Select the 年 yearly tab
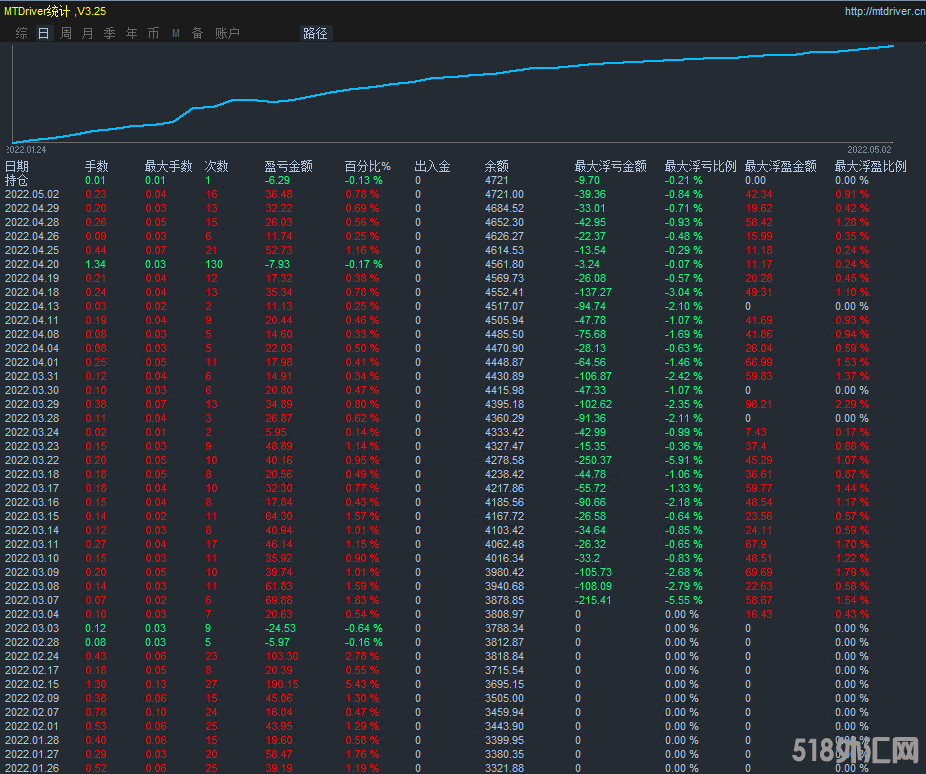This screenshot has width=926, height=774. click(x=132, y=33)
